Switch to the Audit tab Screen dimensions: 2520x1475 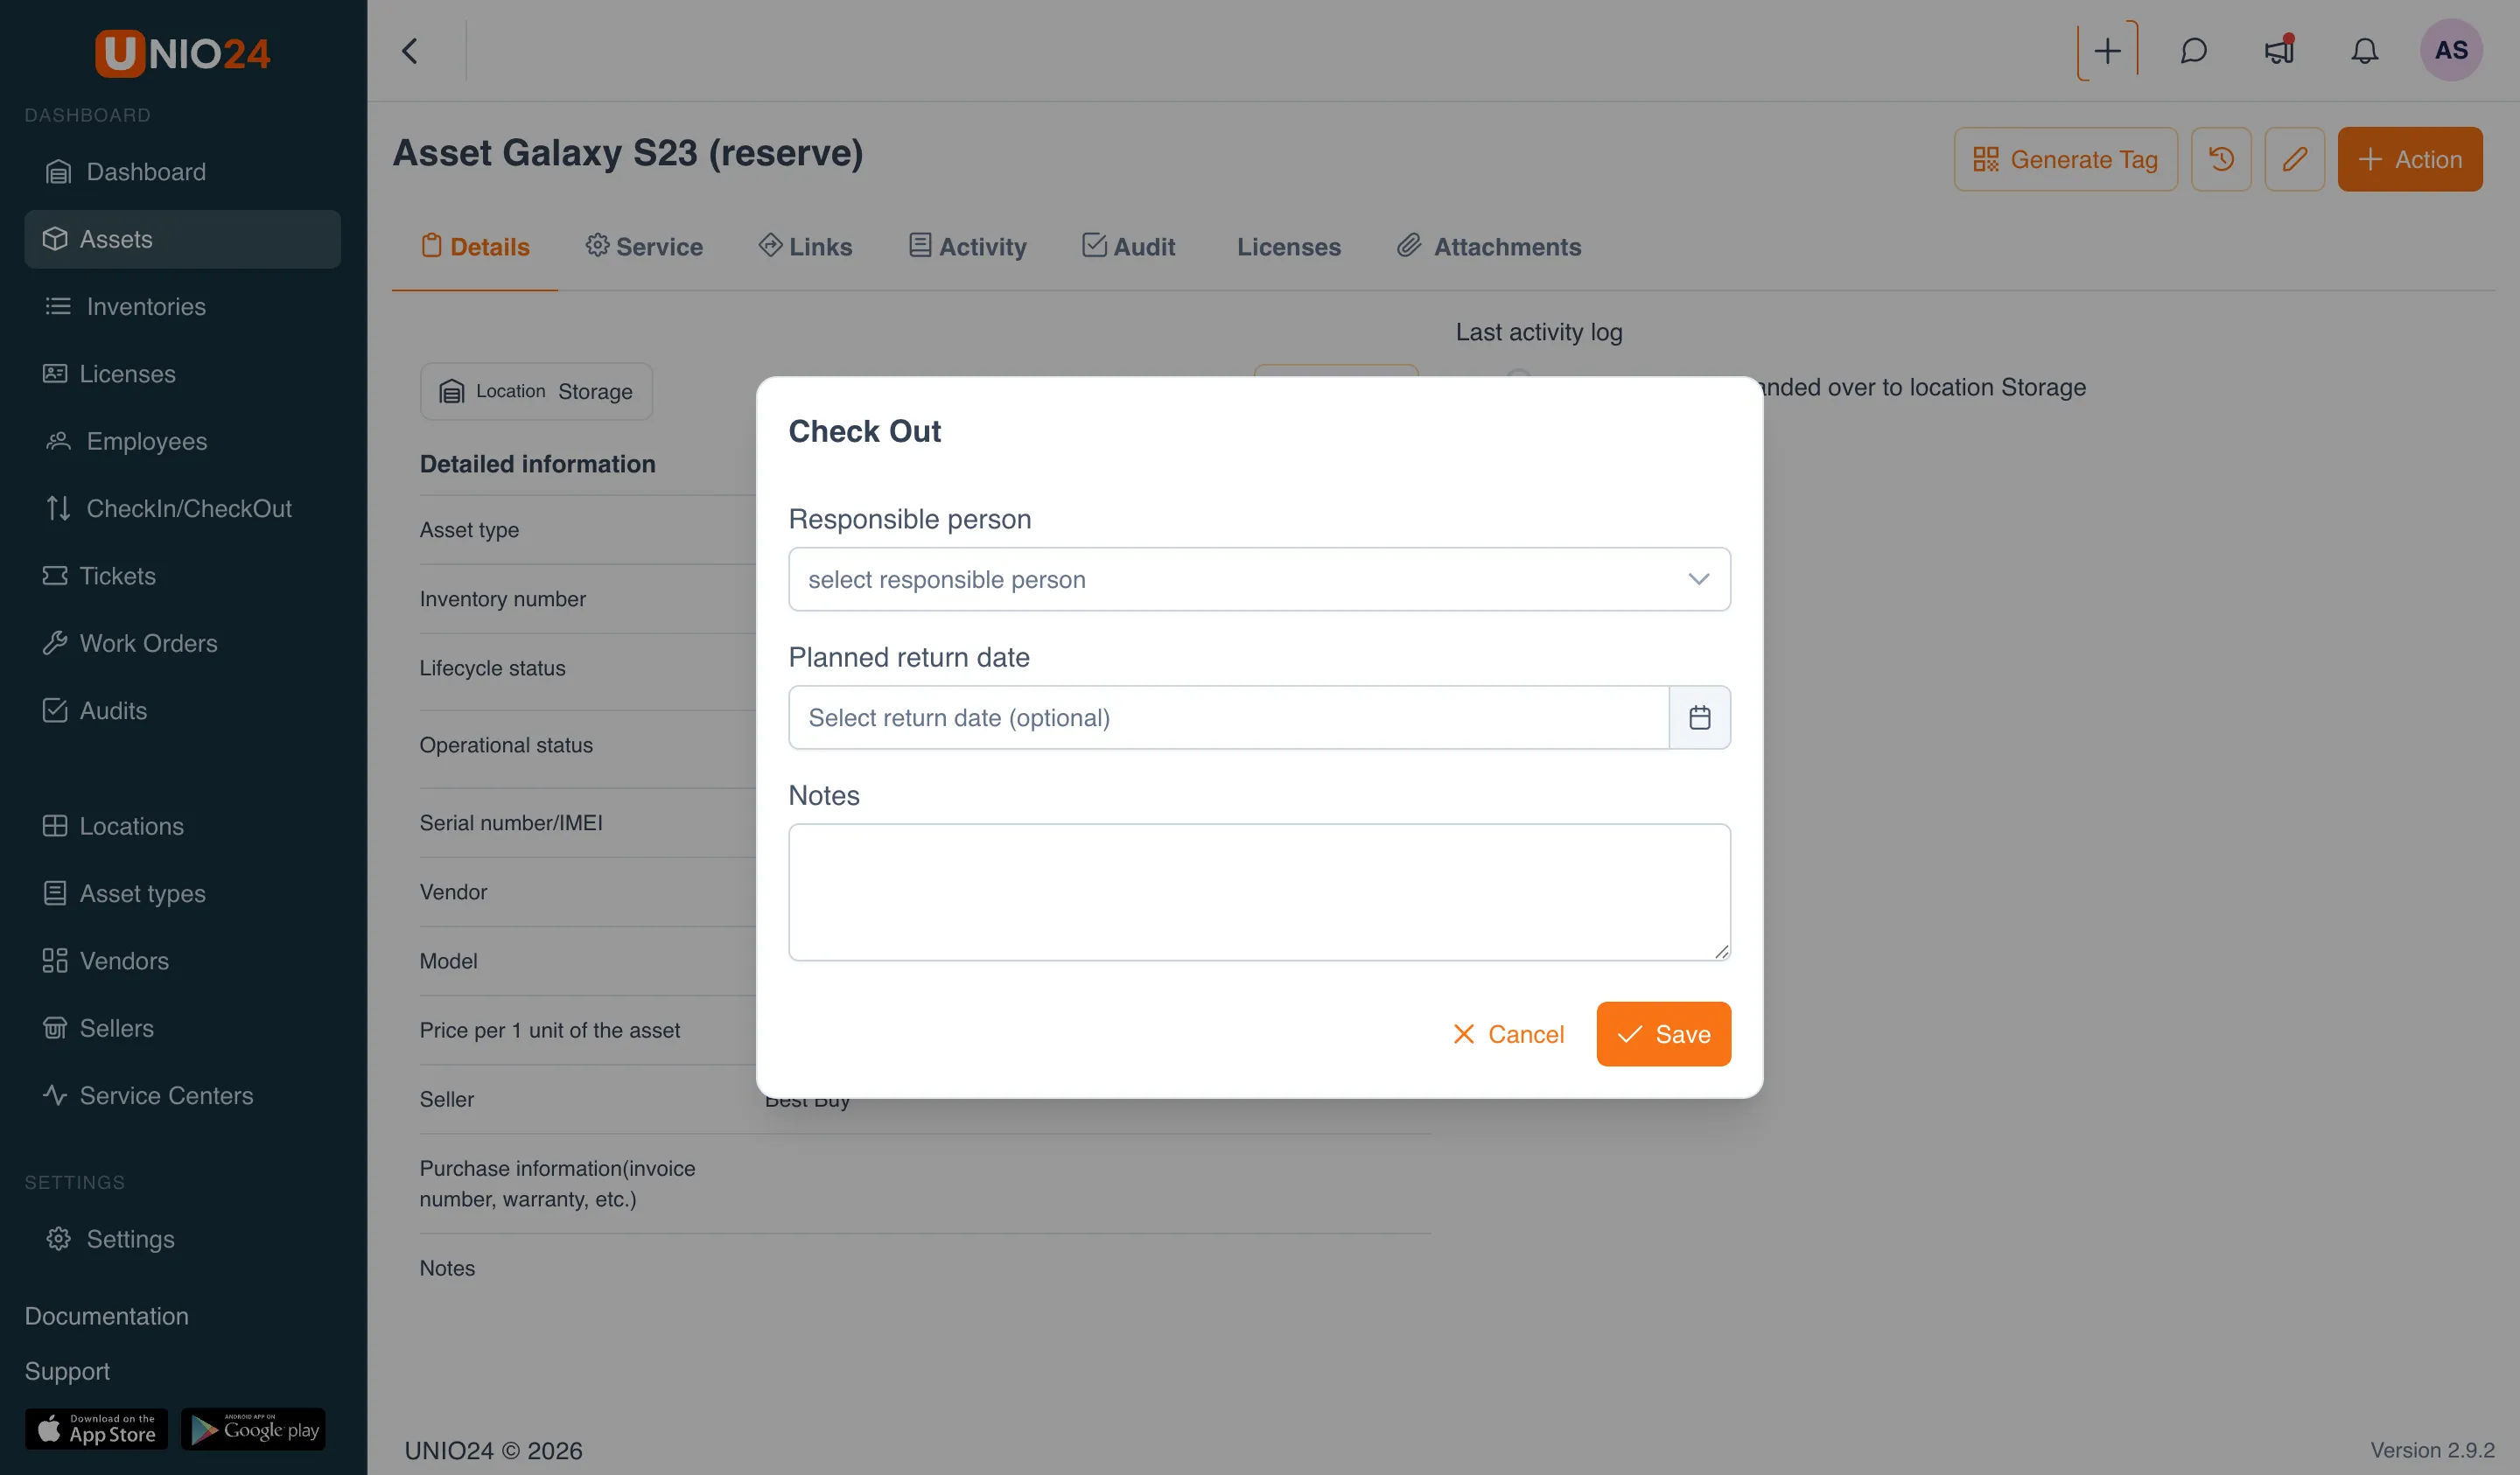point(1128,247)
